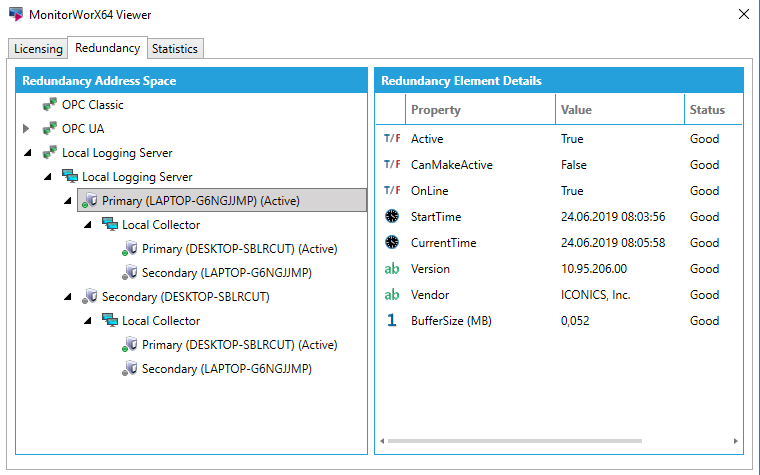The height and width of the screenshot is (475, 760).
Task: Click the MonitorWorX64 Viewer app icon in title bar
Action: point(16,14)
